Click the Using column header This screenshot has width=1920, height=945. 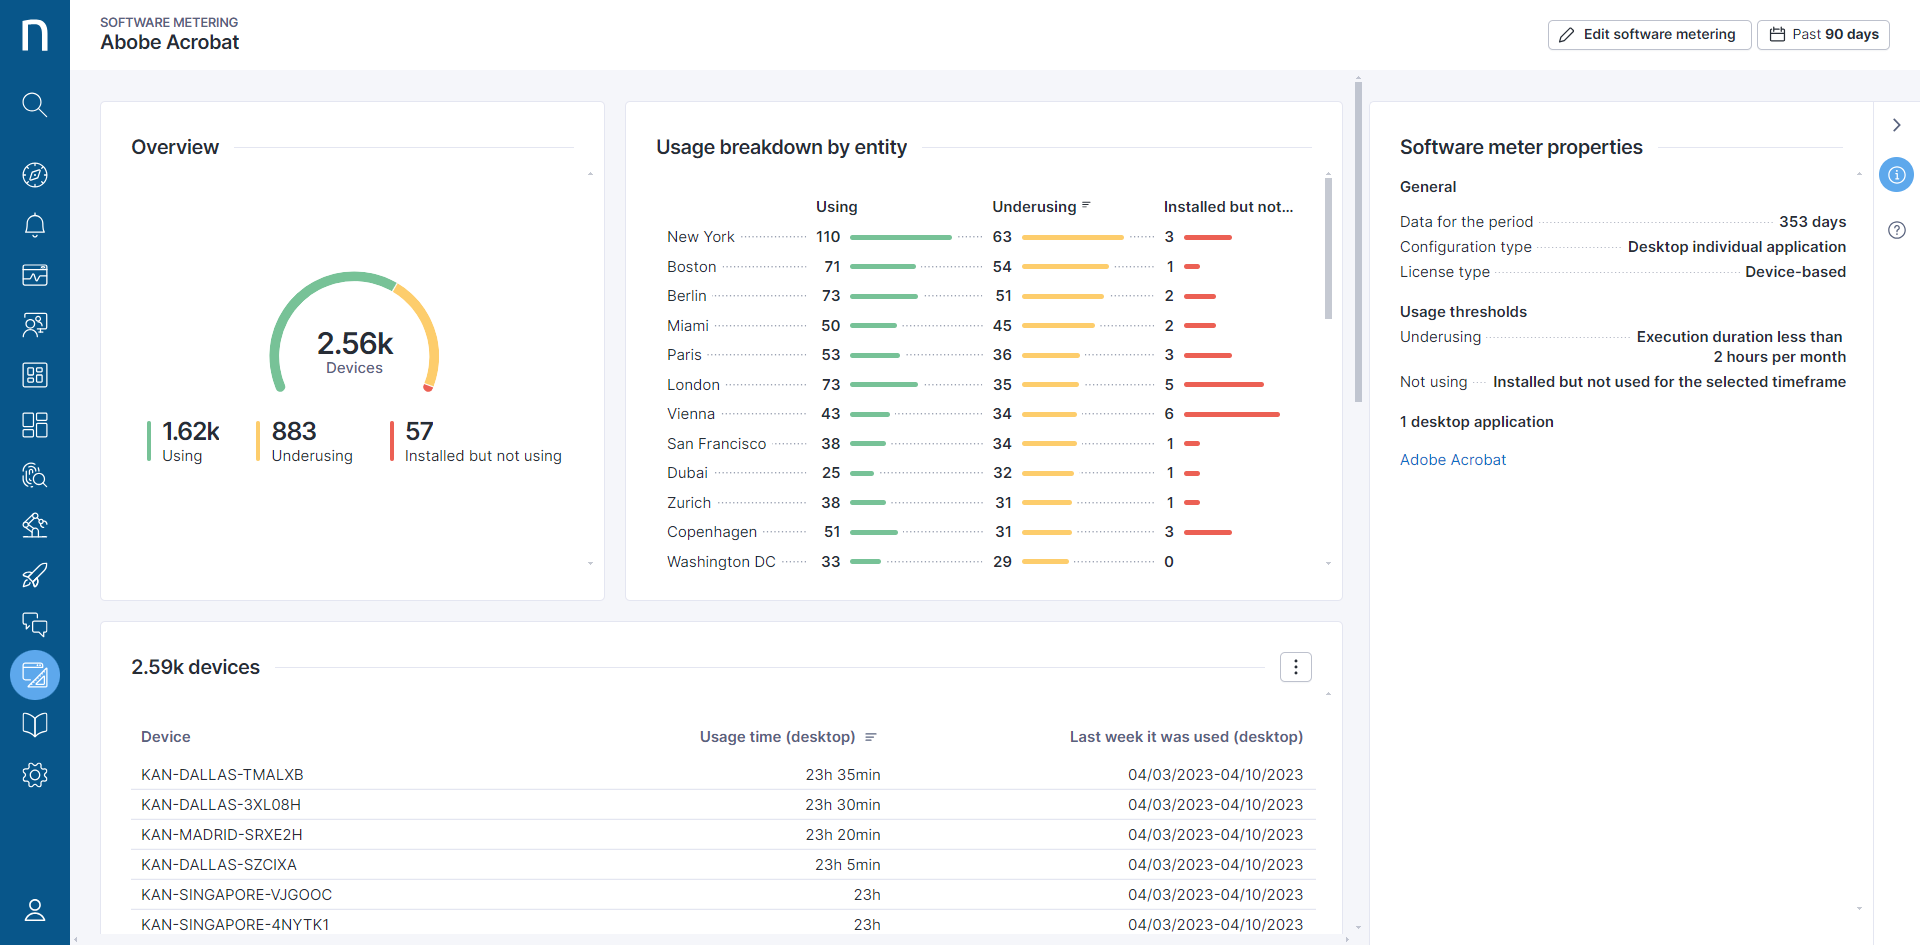click(836, 207)
